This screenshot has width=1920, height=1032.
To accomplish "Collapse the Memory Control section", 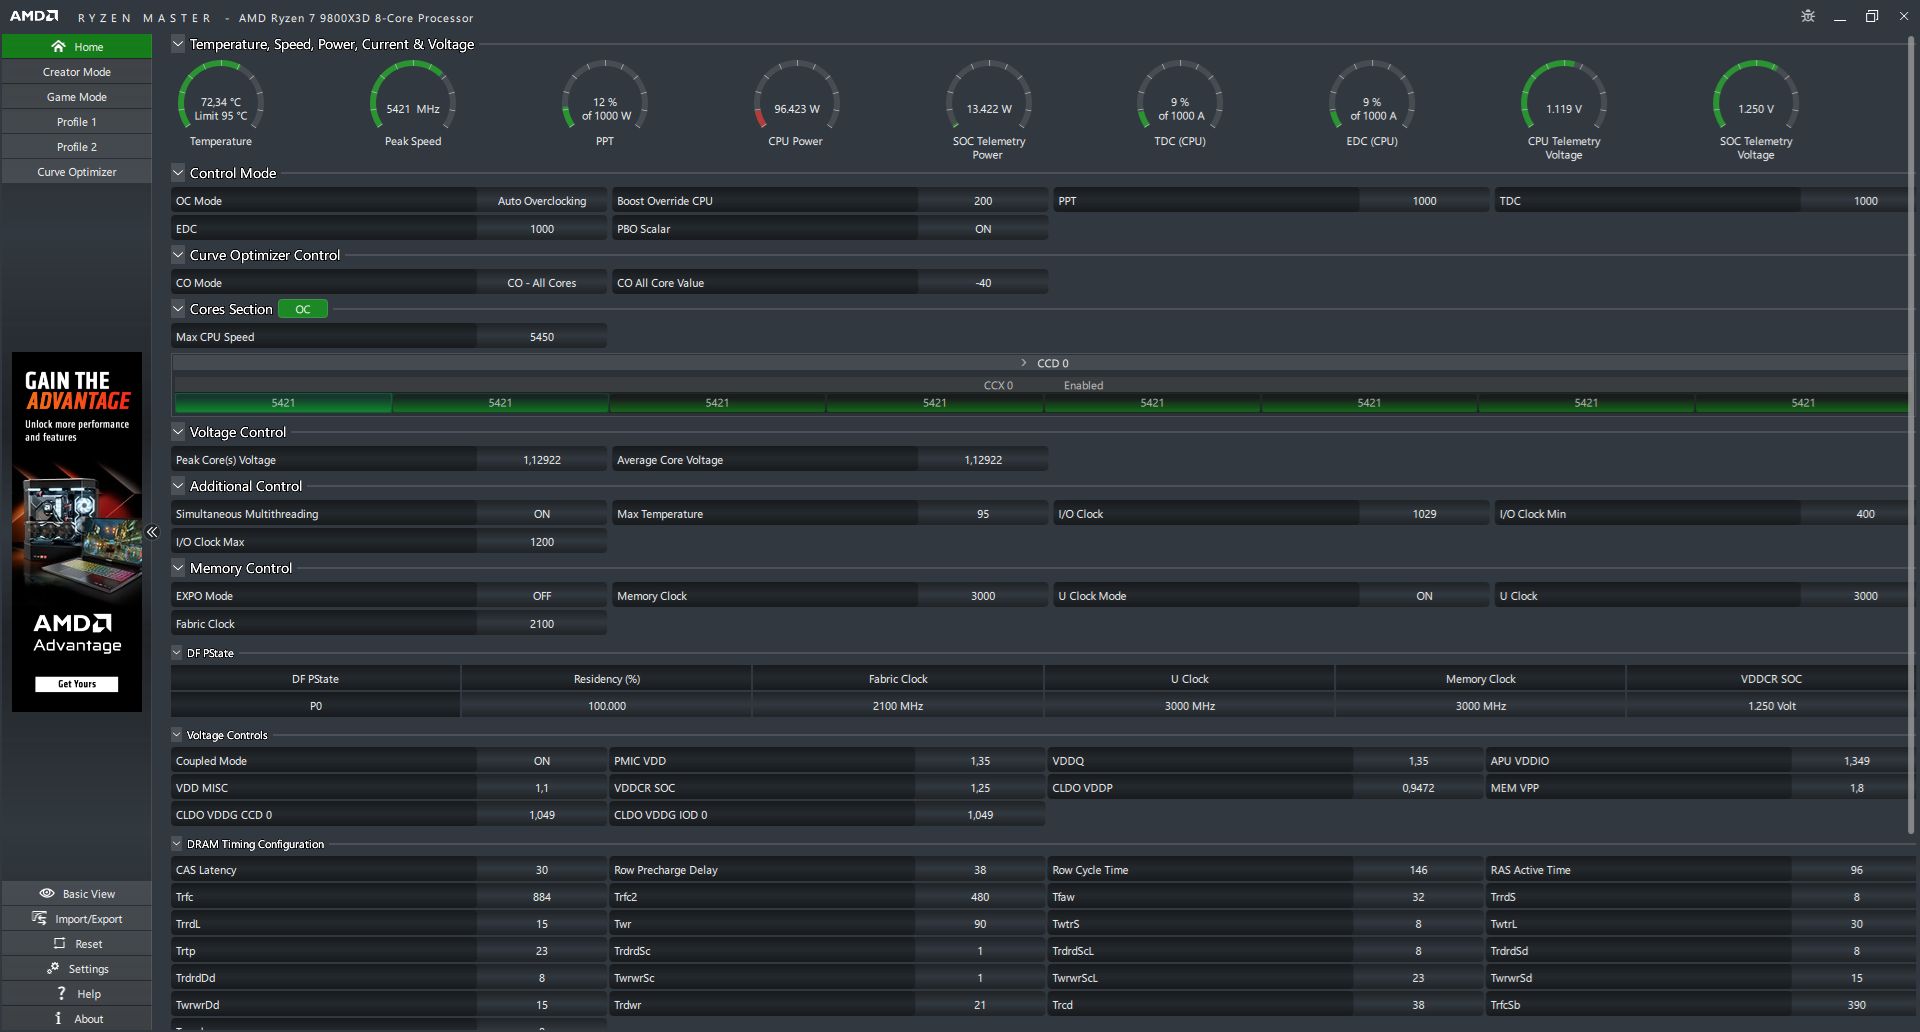I will 178,567.
